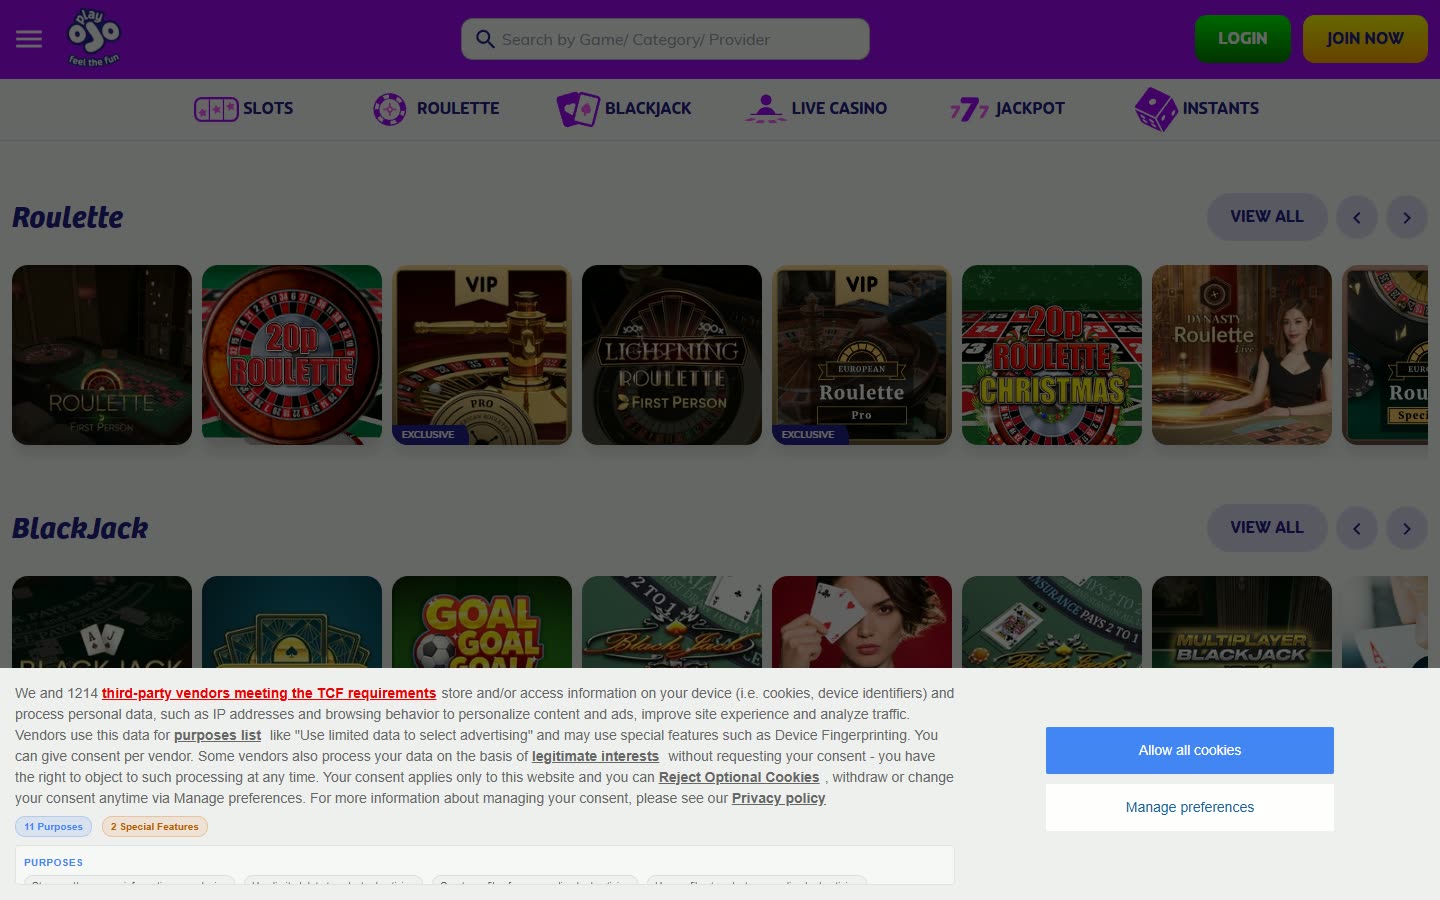Go to next BlackJack games
This screenshot has height=900, width=1440.
(1407, 528)
